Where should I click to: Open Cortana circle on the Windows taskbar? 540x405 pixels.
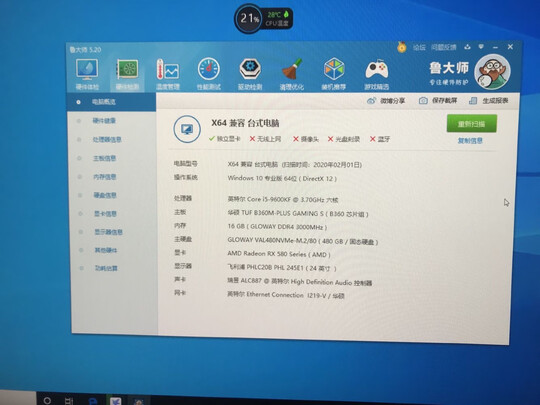(48, 400)
